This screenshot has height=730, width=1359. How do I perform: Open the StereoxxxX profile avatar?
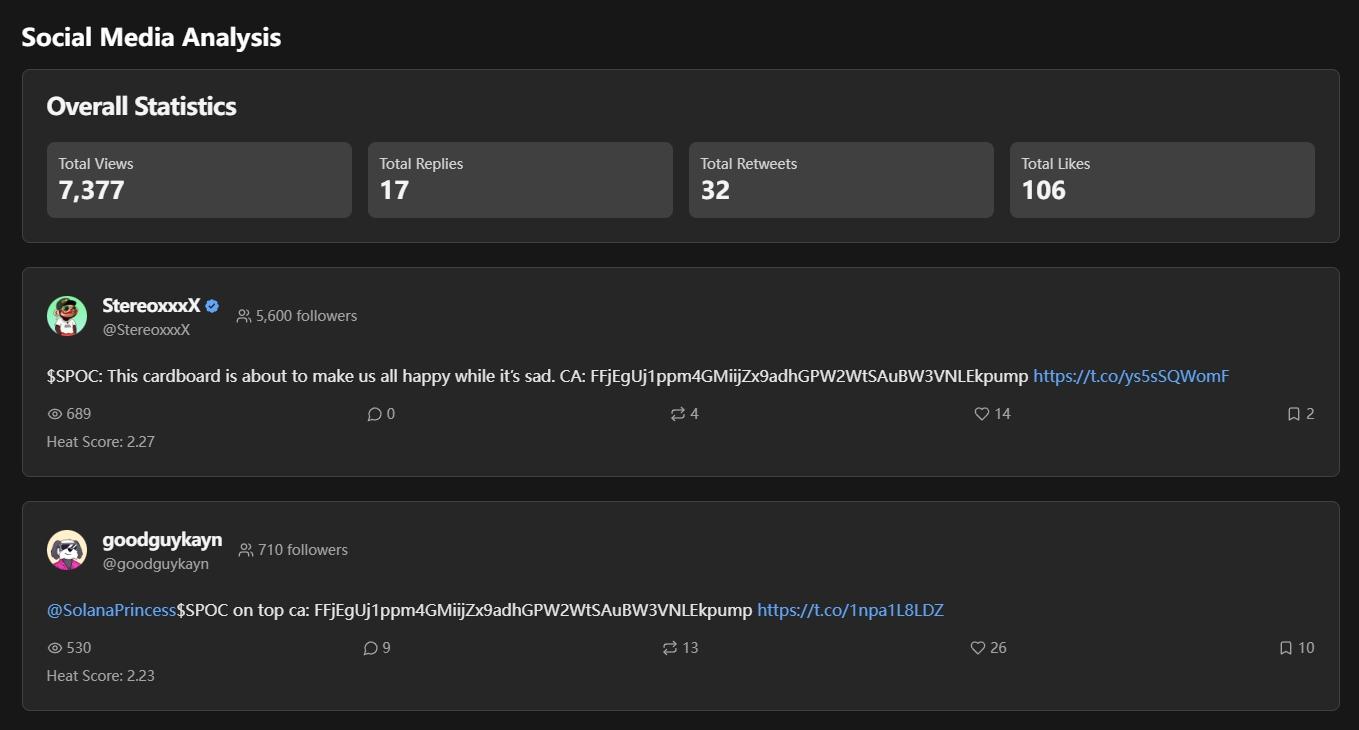[x=67, y=316]
